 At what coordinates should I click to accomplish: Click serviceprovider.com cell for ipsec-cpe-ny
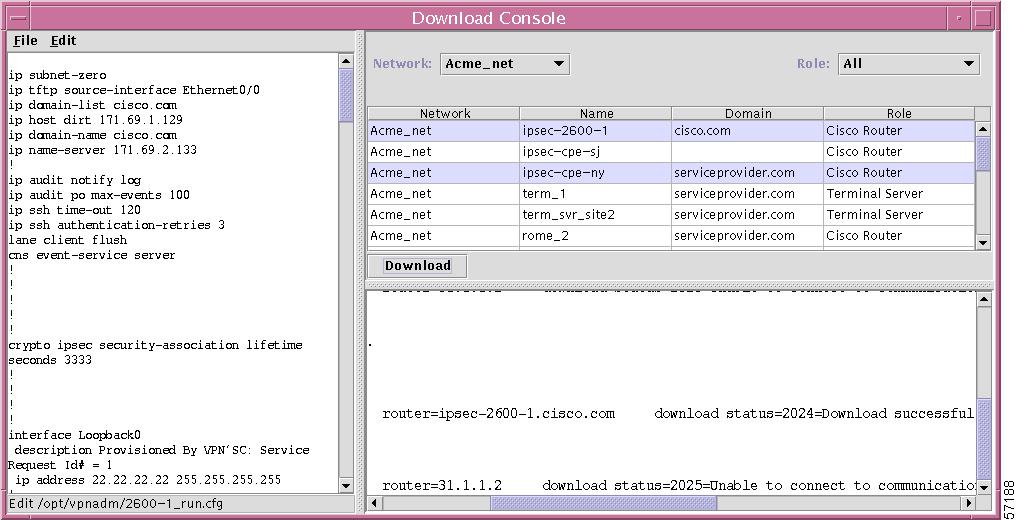(x=747, y=173)
